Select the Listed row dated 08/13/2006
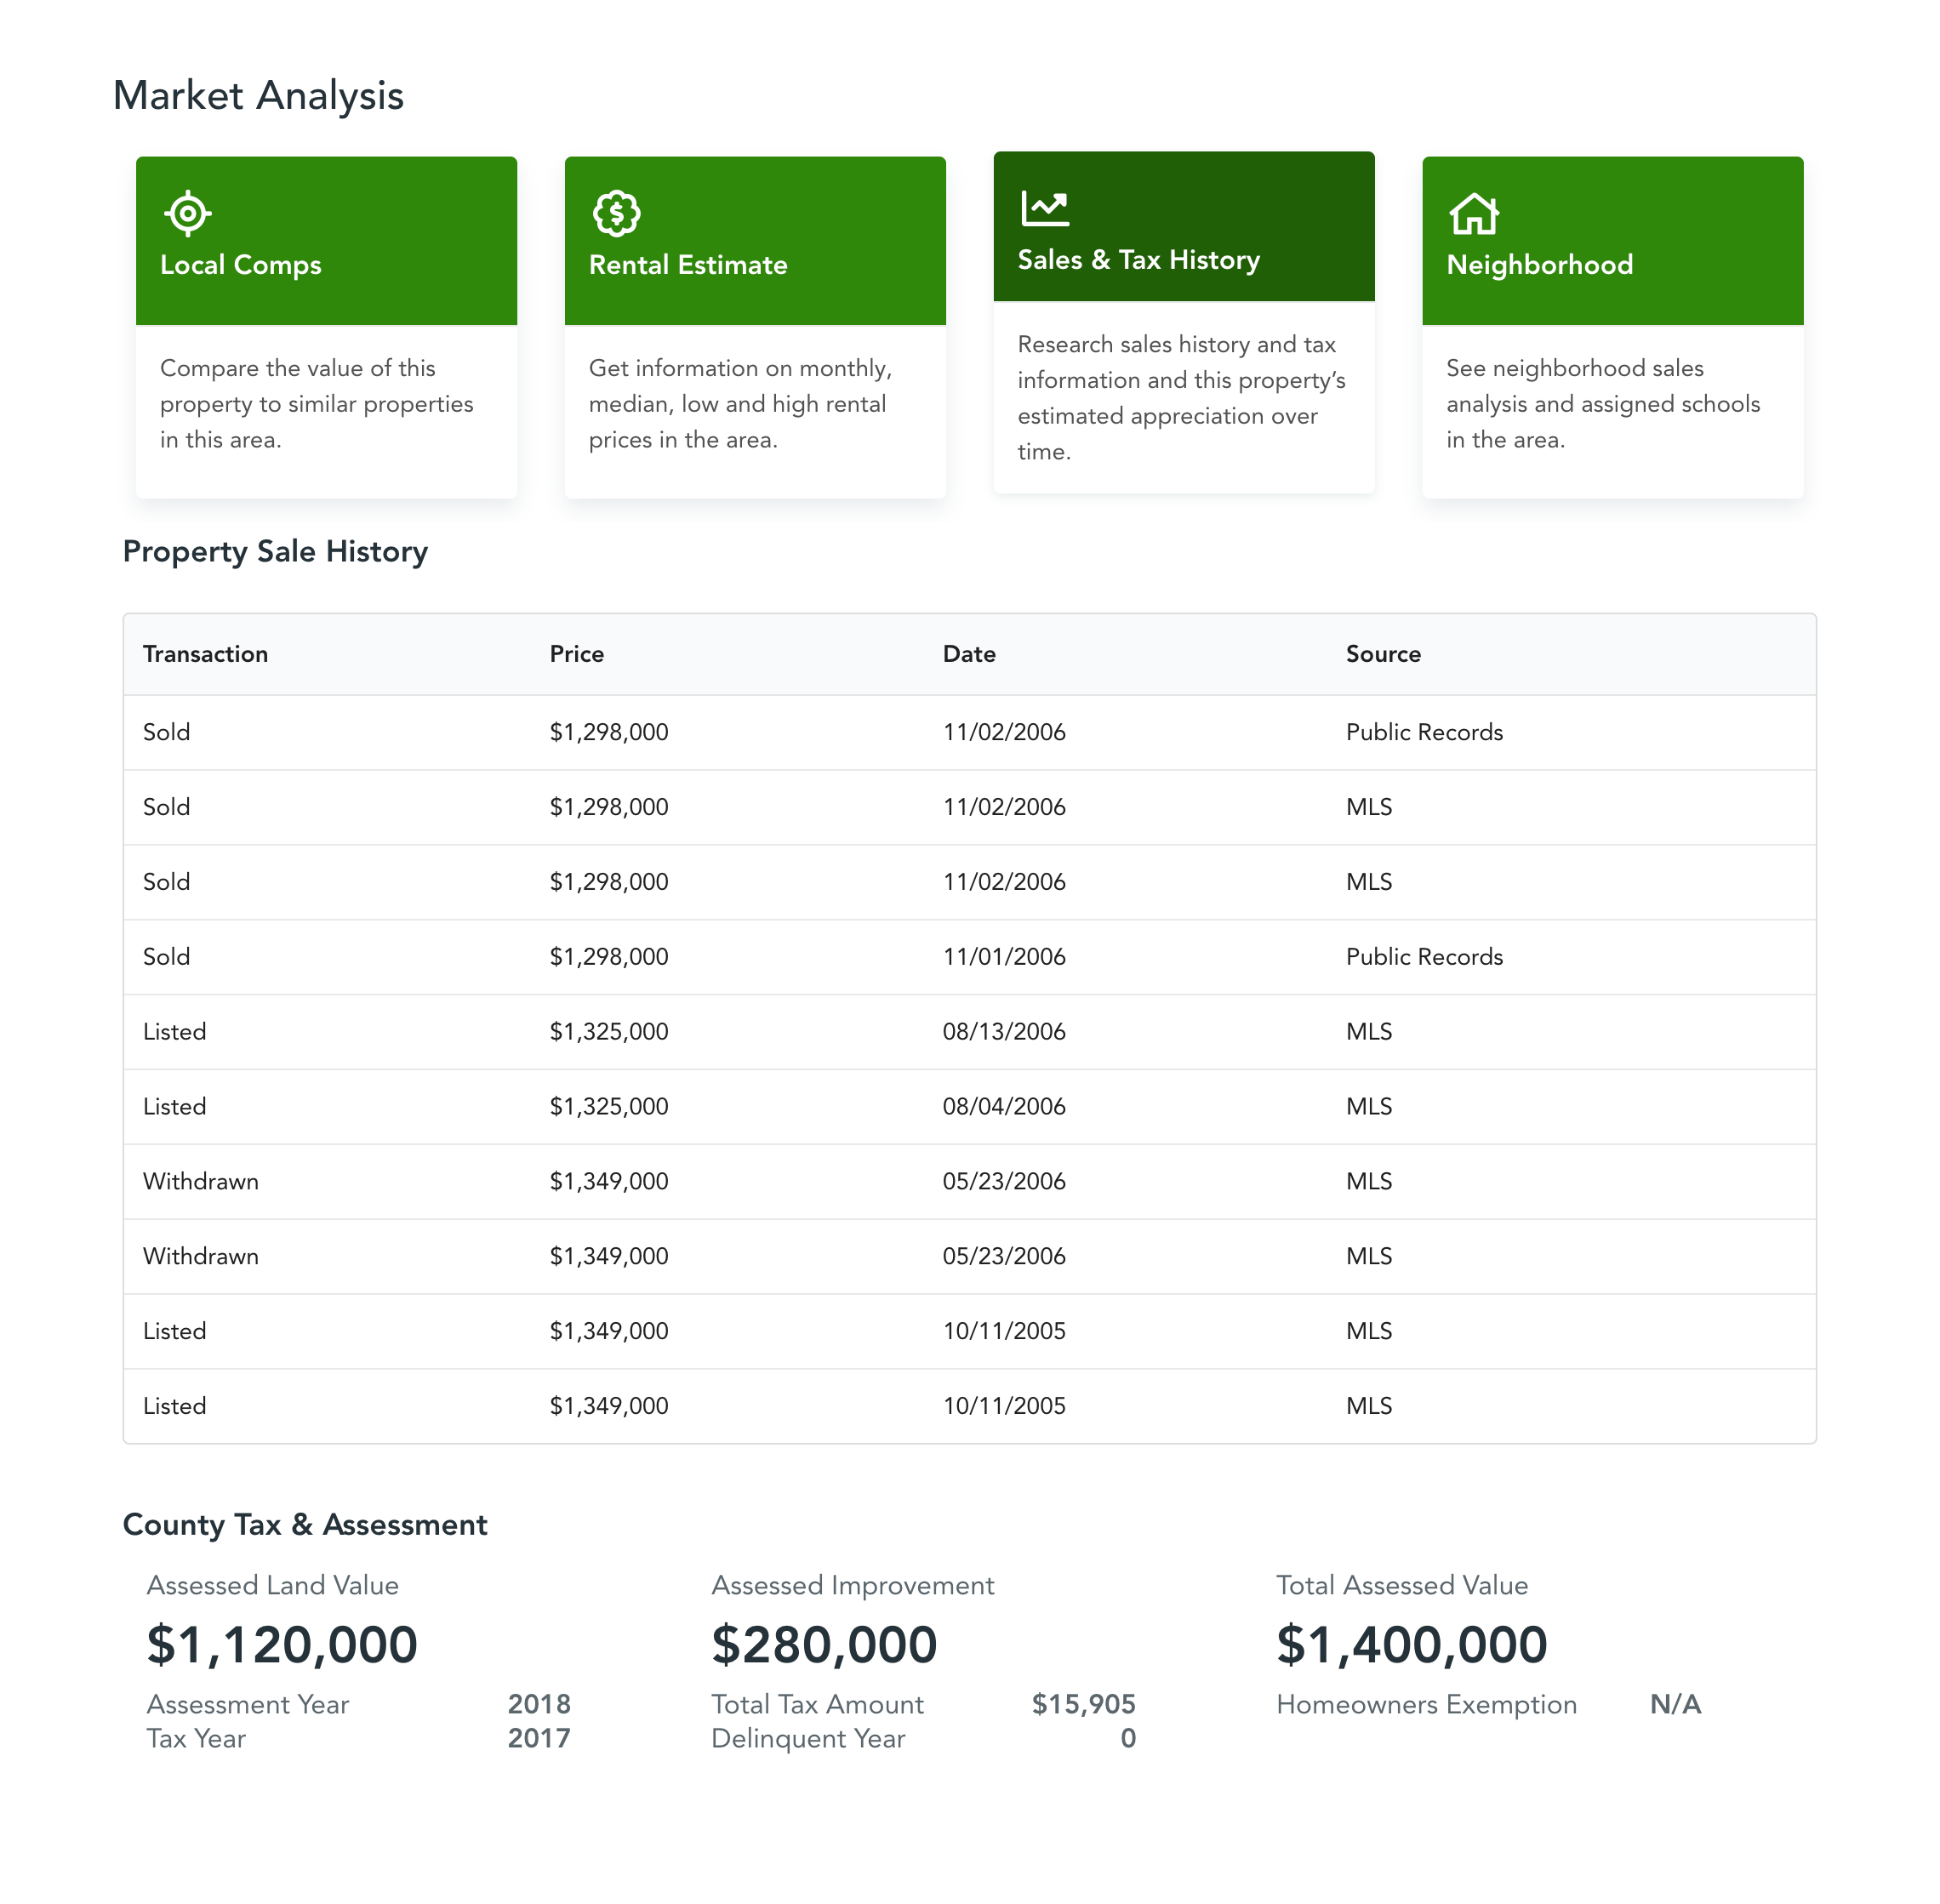The image size is (1940, 1904). point(968,1032)
